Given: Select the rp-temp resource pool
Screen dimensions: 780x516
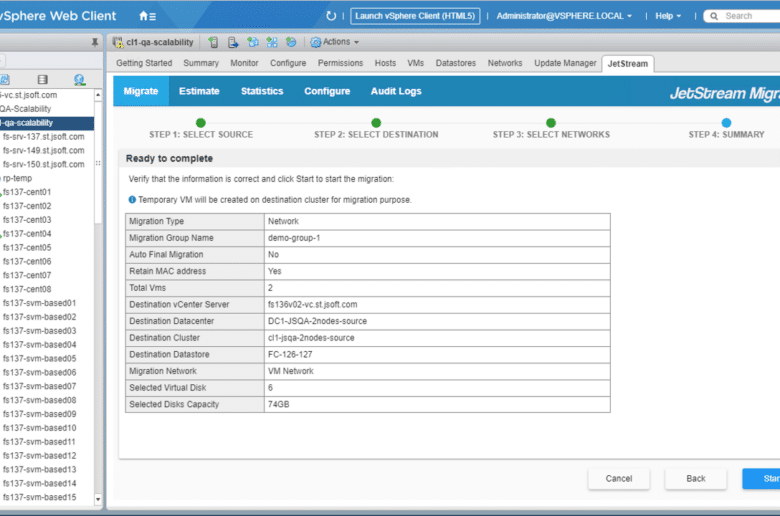Looking at the screenshot, I should pos(17,178).
